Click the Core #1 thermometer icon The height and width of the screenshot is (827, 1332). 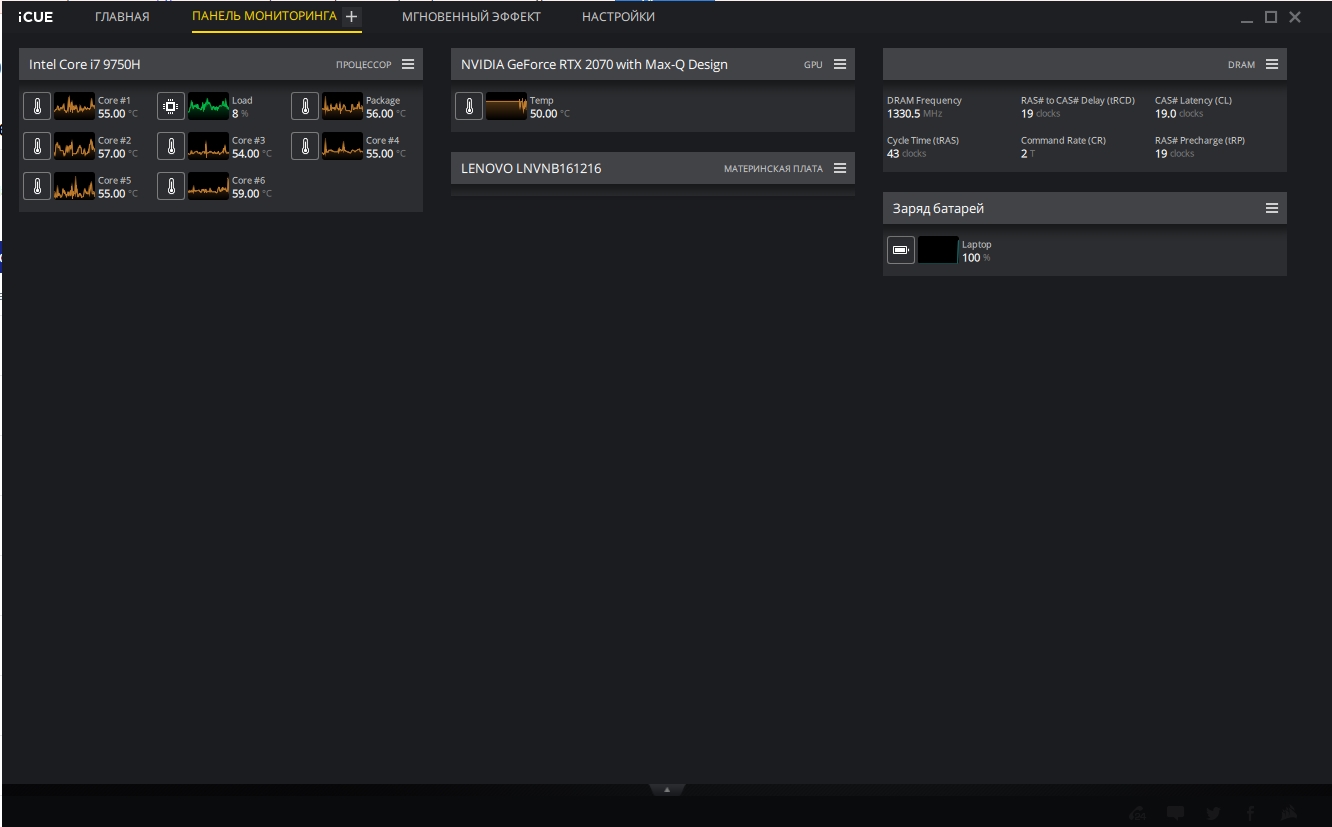37,106
